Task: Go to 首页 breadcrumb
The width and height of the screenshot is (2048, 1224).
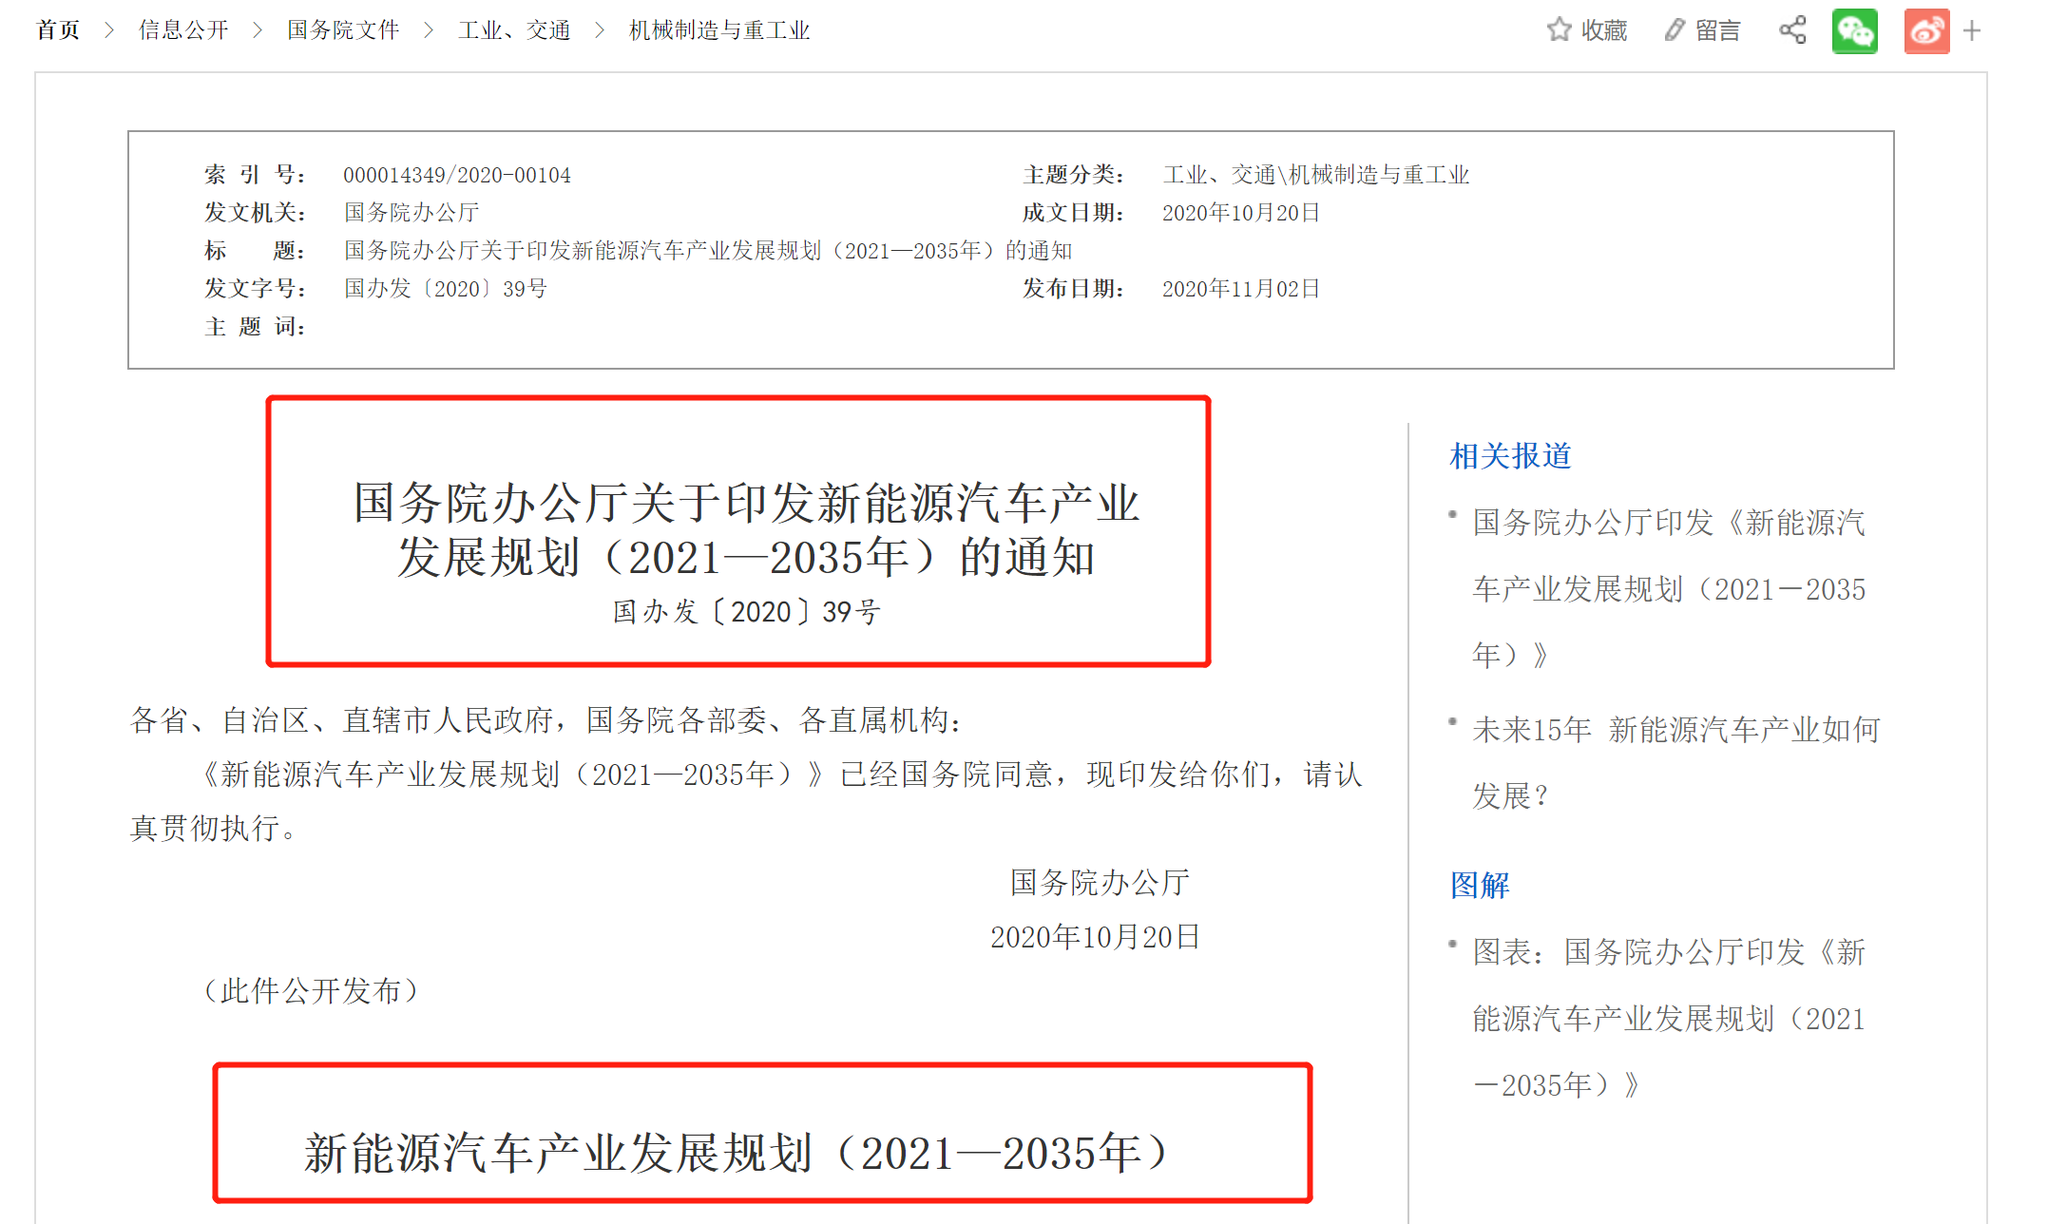Action: [58, 30]
